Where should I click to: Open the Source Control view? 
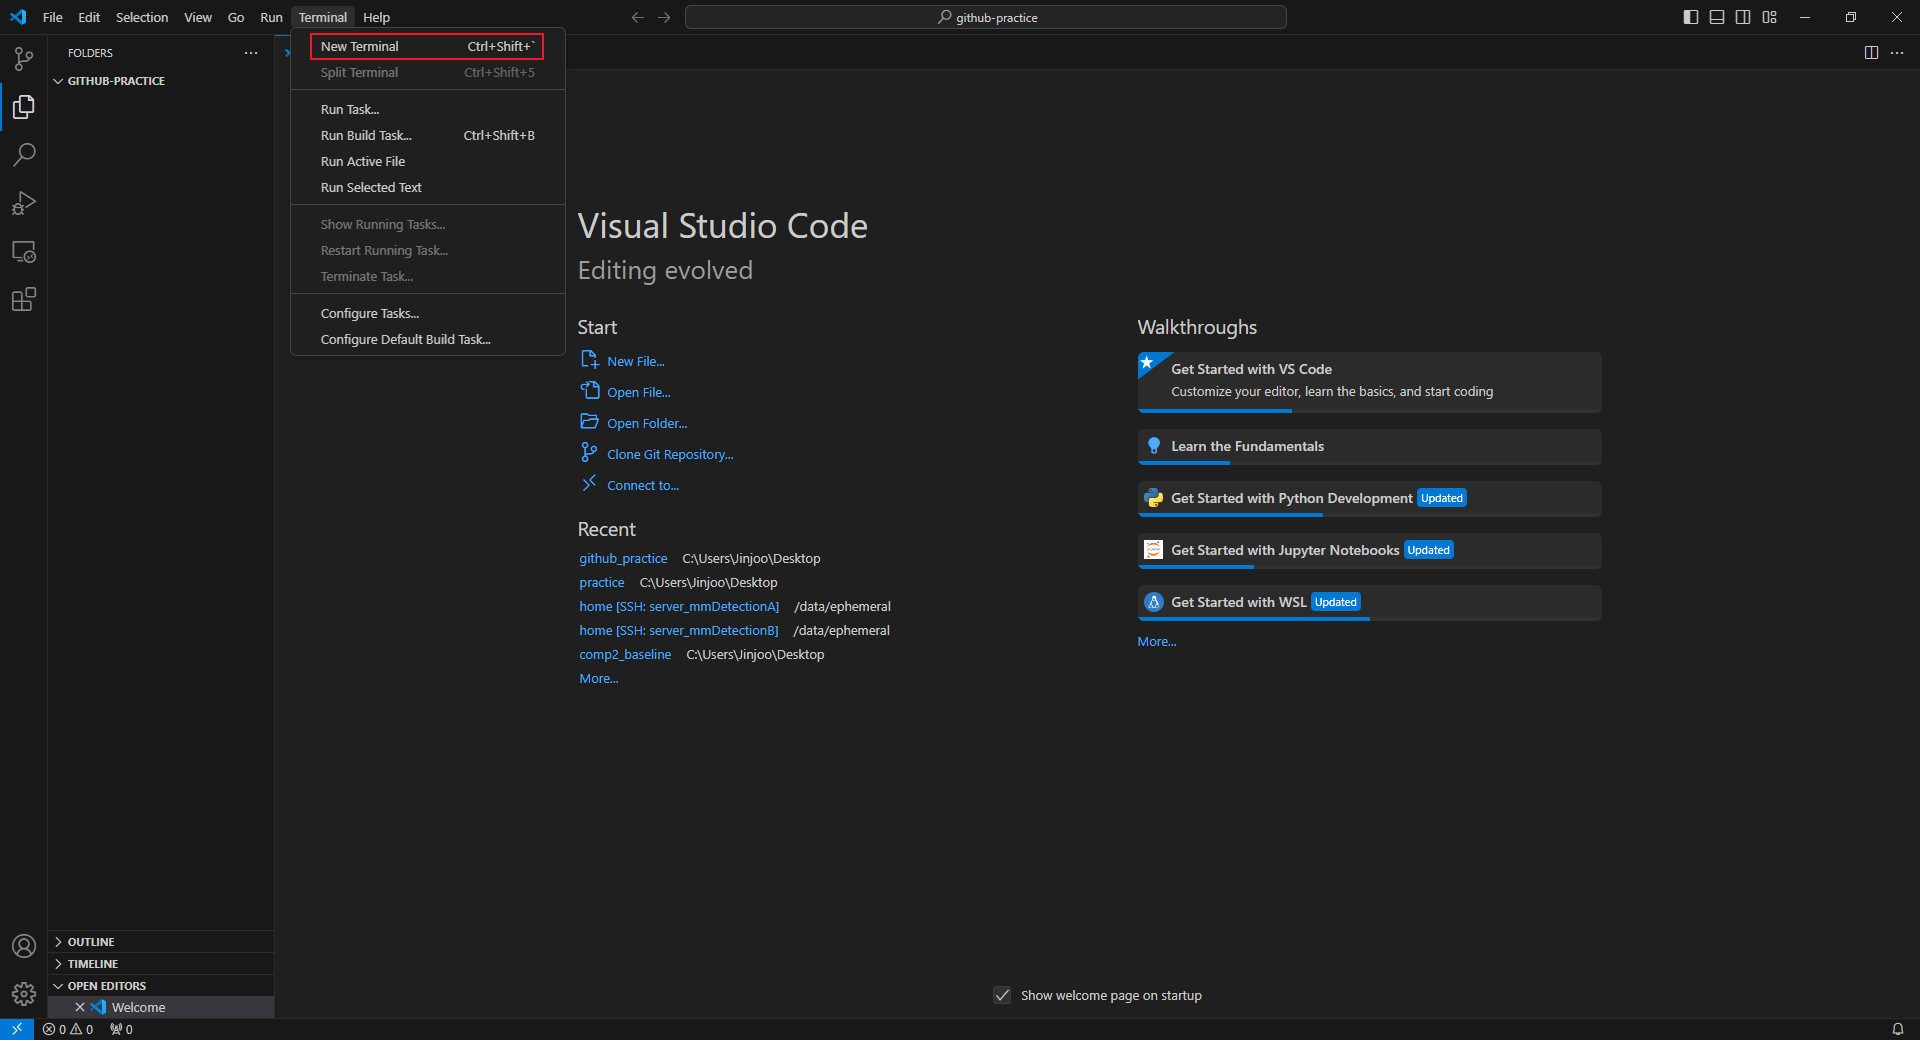coord(24,59)
